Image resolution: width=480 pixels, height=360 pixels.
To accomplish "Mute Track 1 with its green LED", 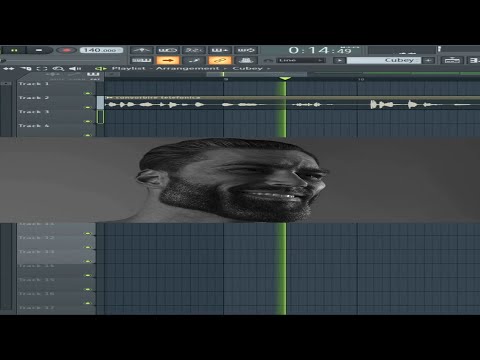I will click(x=88, y=93).
